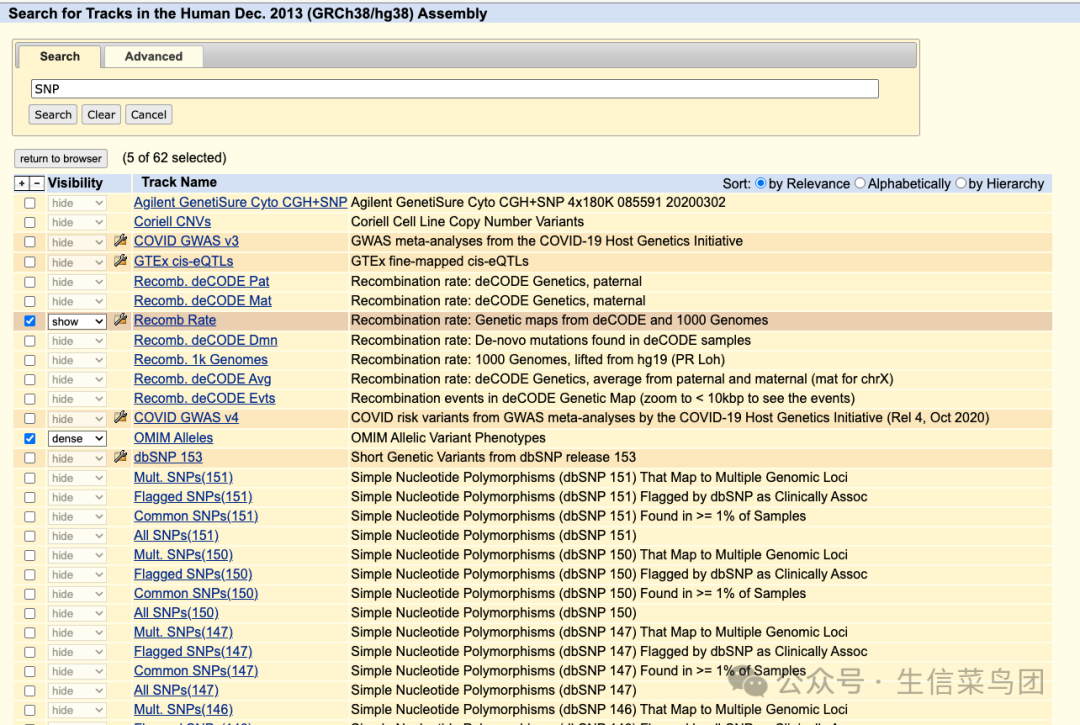Open the Recomb Rate settings wrench icon

click(x=121, y=320)
